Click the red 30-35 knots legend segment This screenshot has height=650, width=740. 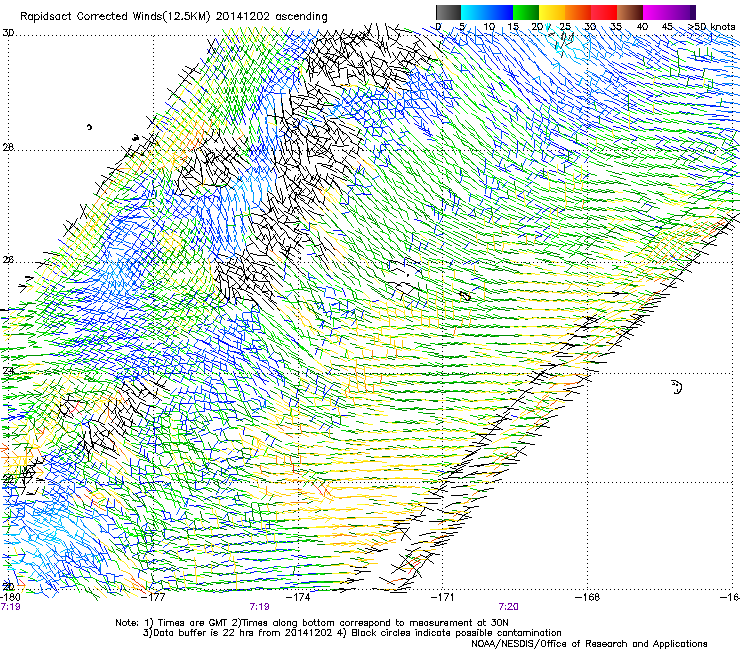click(x=604, y=12)
